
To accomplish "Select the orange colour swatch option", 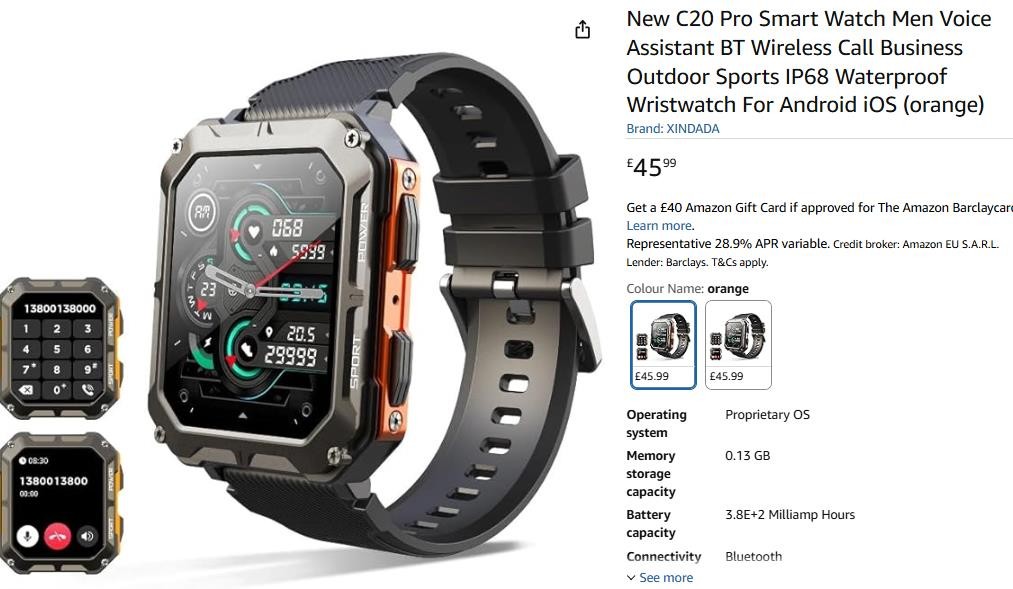I will point(663,344).
